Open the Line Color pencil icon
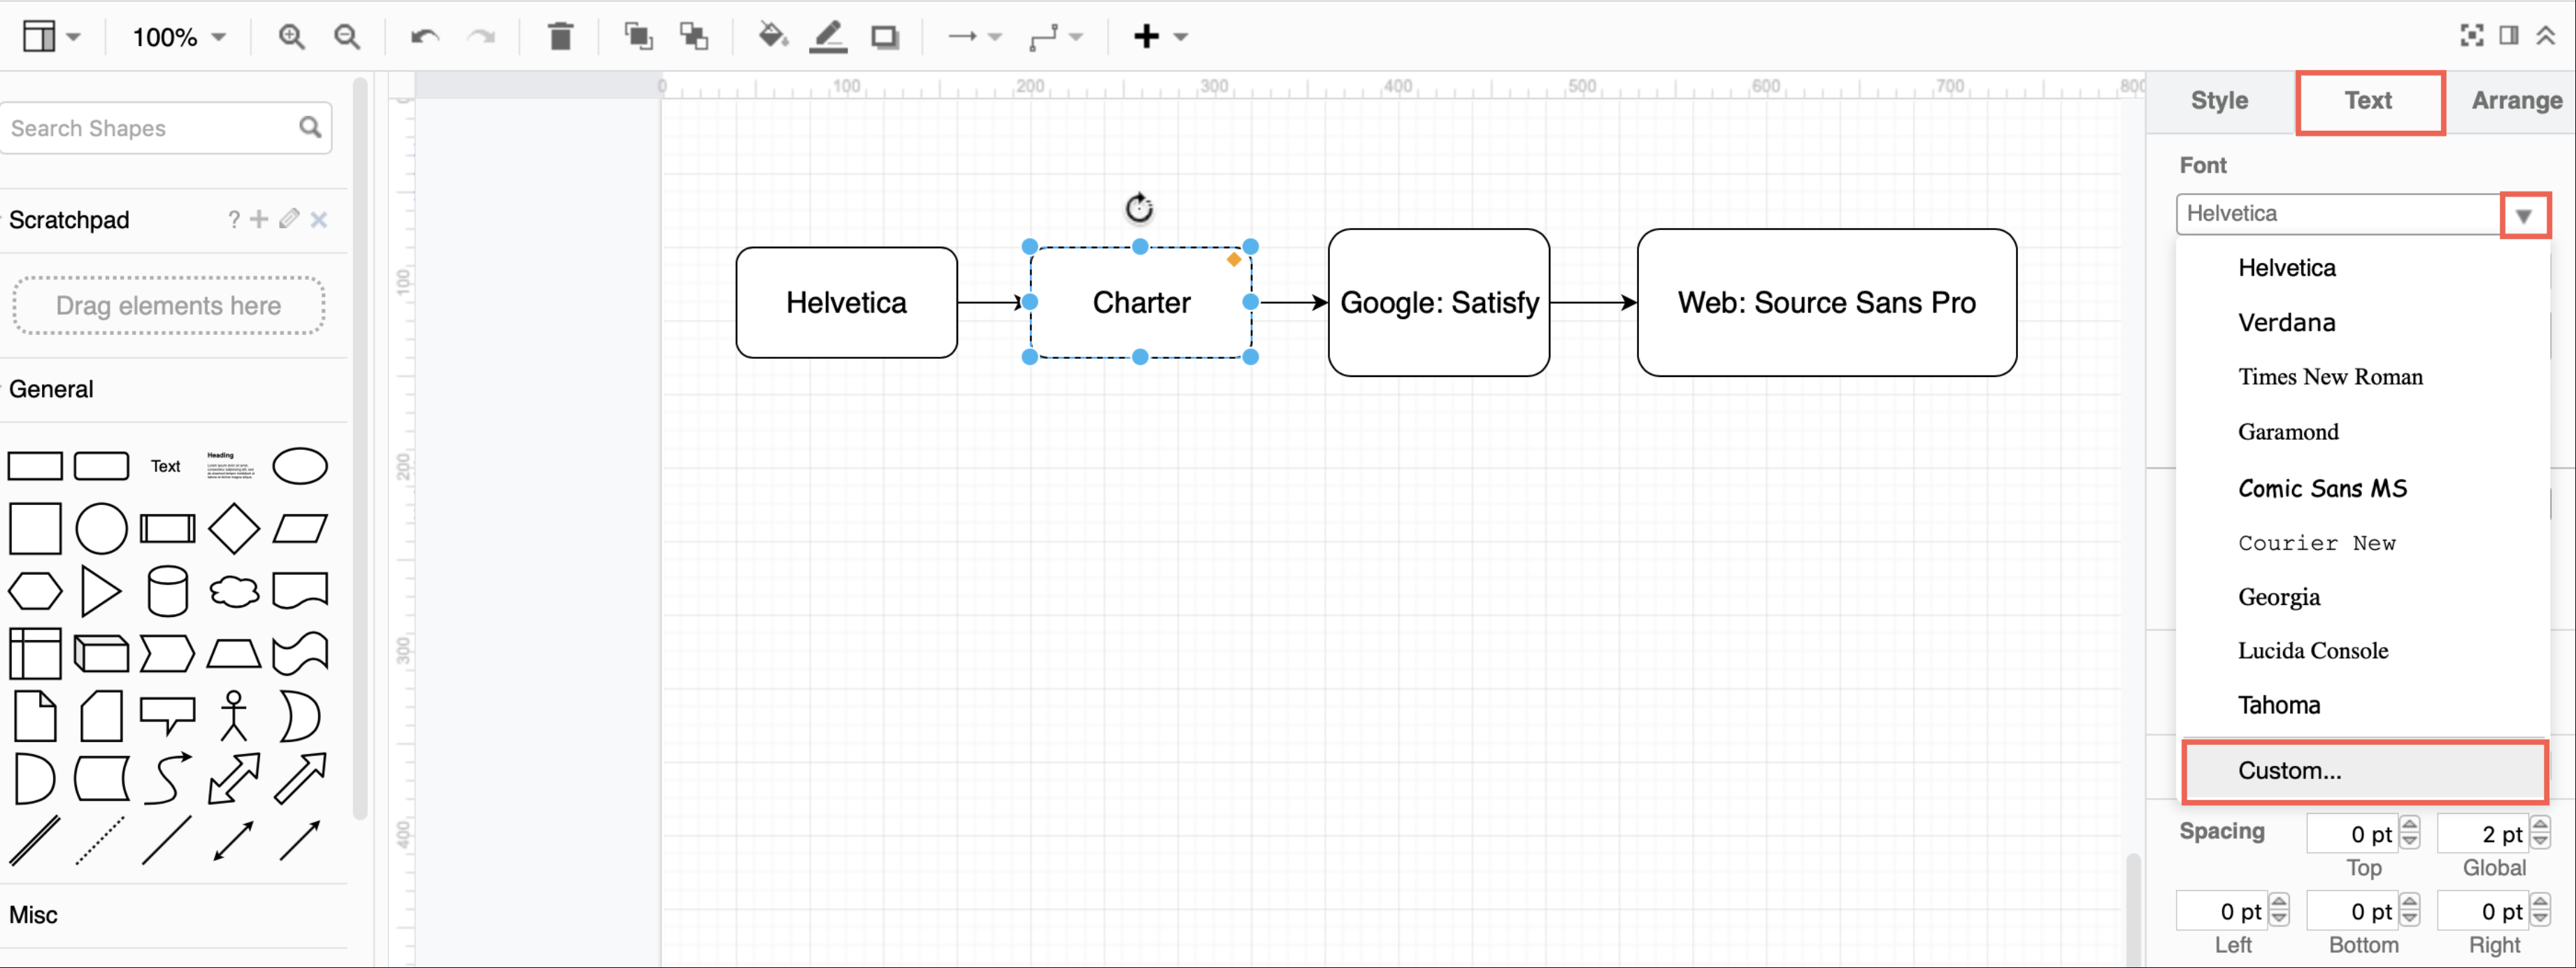This screenshot has height=968, width=2576. coord(828,37)
